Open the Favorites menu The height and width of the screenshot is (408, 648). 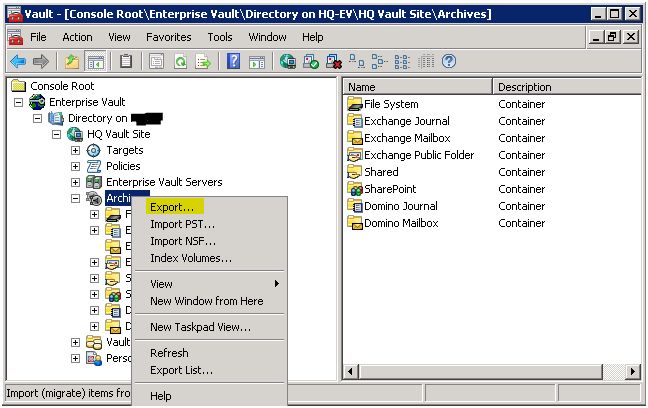tap(169, 37)
